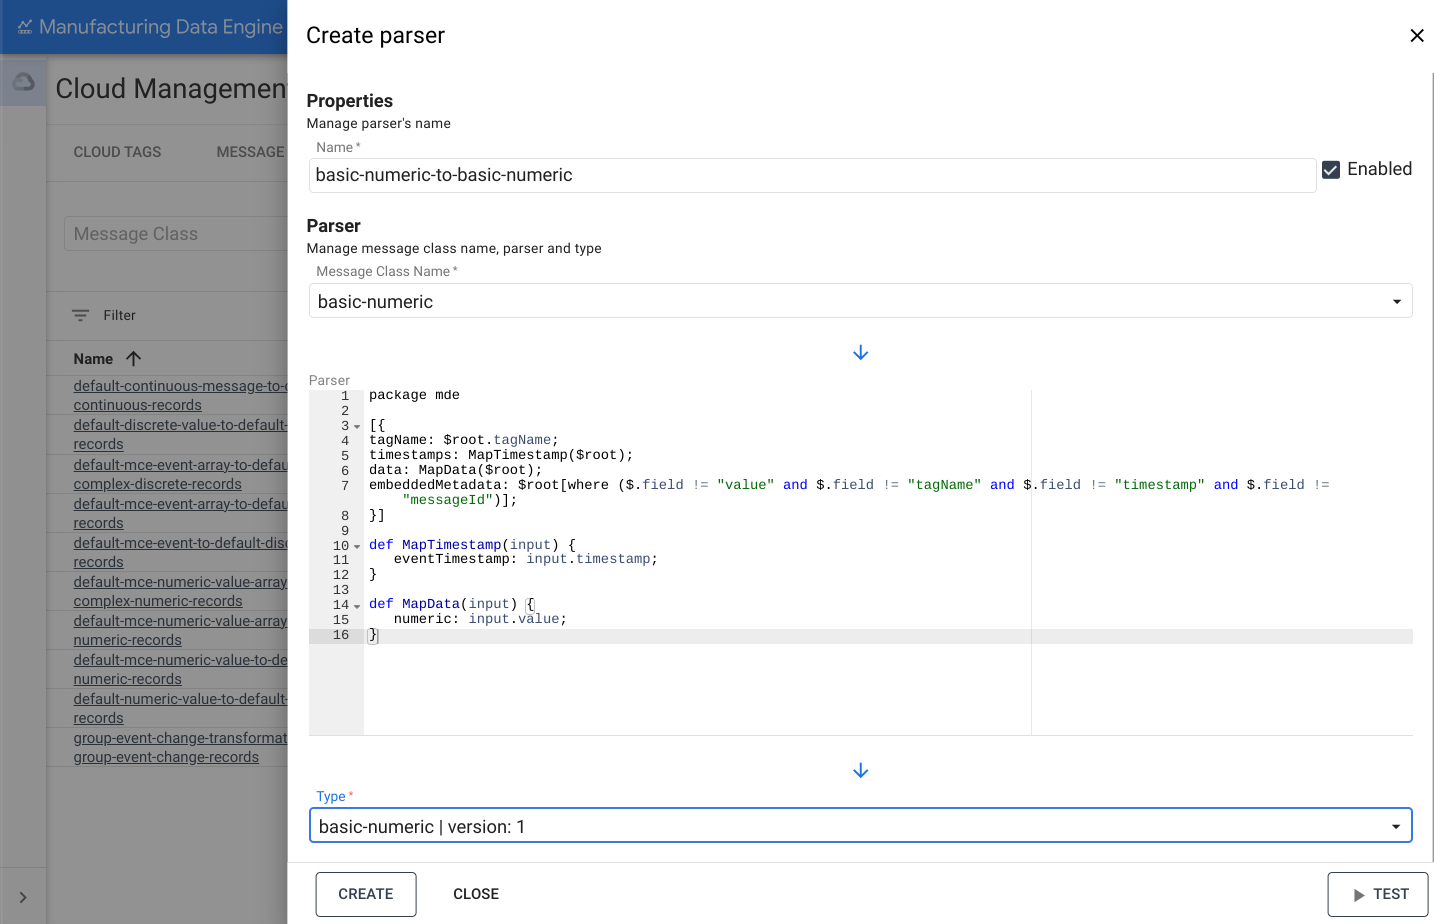This screenshot has width=1434, height=924.
Task: Close the Create parser panel with the X
Action: click(1417, 35)
